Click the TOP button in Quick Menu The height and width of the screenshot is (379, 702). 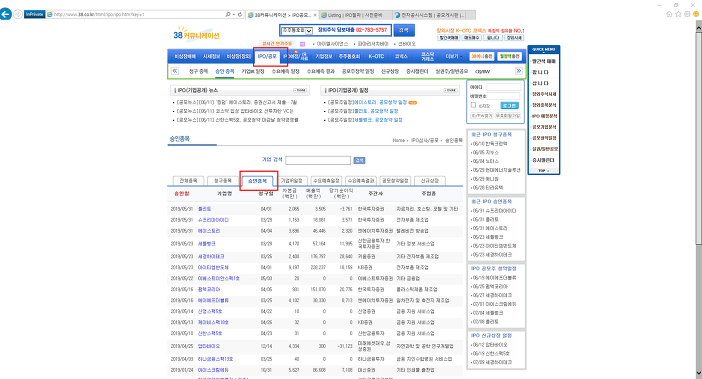[543, 170]
